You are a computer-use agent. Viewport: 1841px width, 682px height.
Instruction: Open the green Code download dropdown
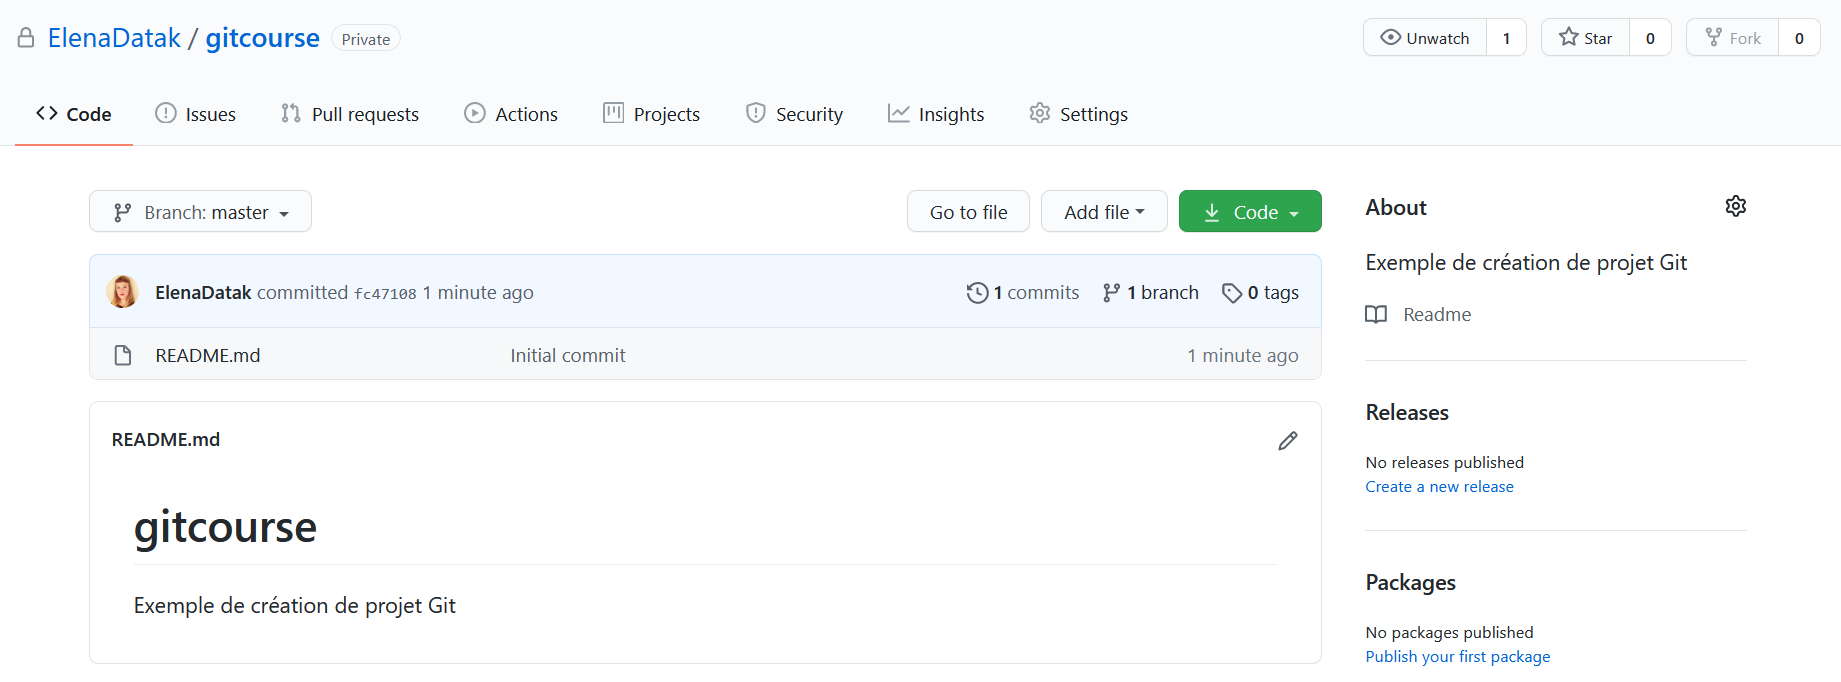[x=1250, y=212]
